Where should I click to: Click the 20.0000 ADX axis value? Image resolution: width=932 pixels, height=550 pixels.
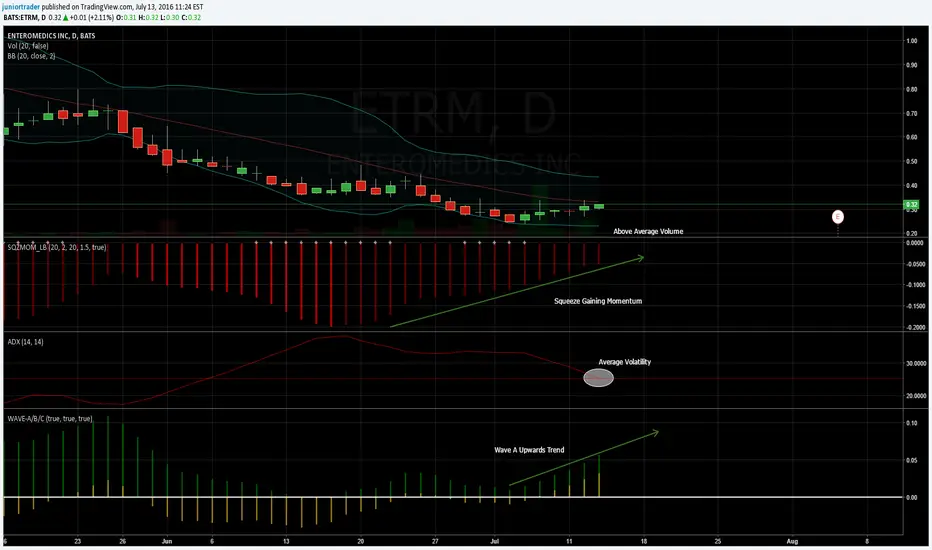[x=915, y=395]
